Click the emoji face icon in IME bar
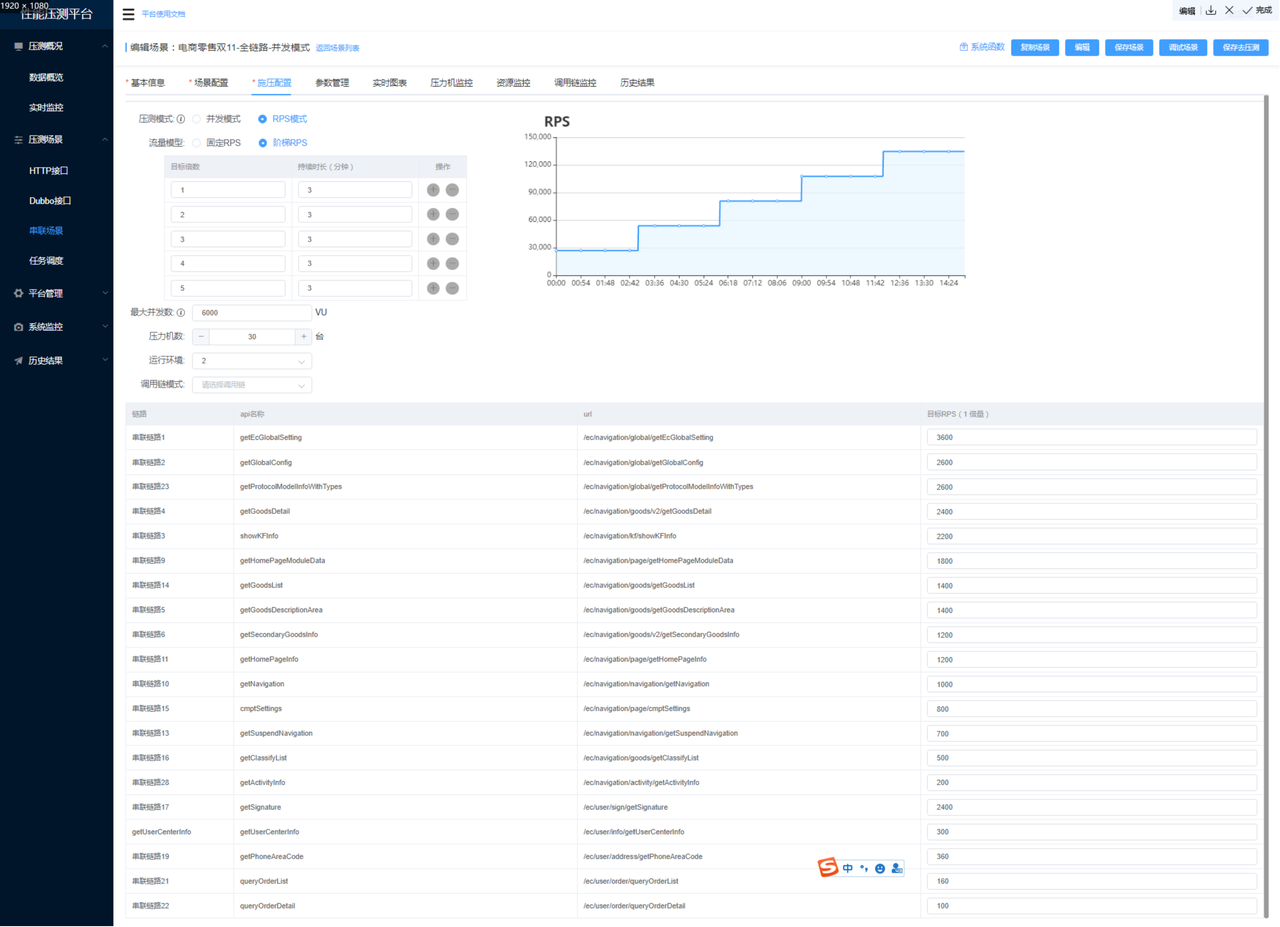 (880, 868)
